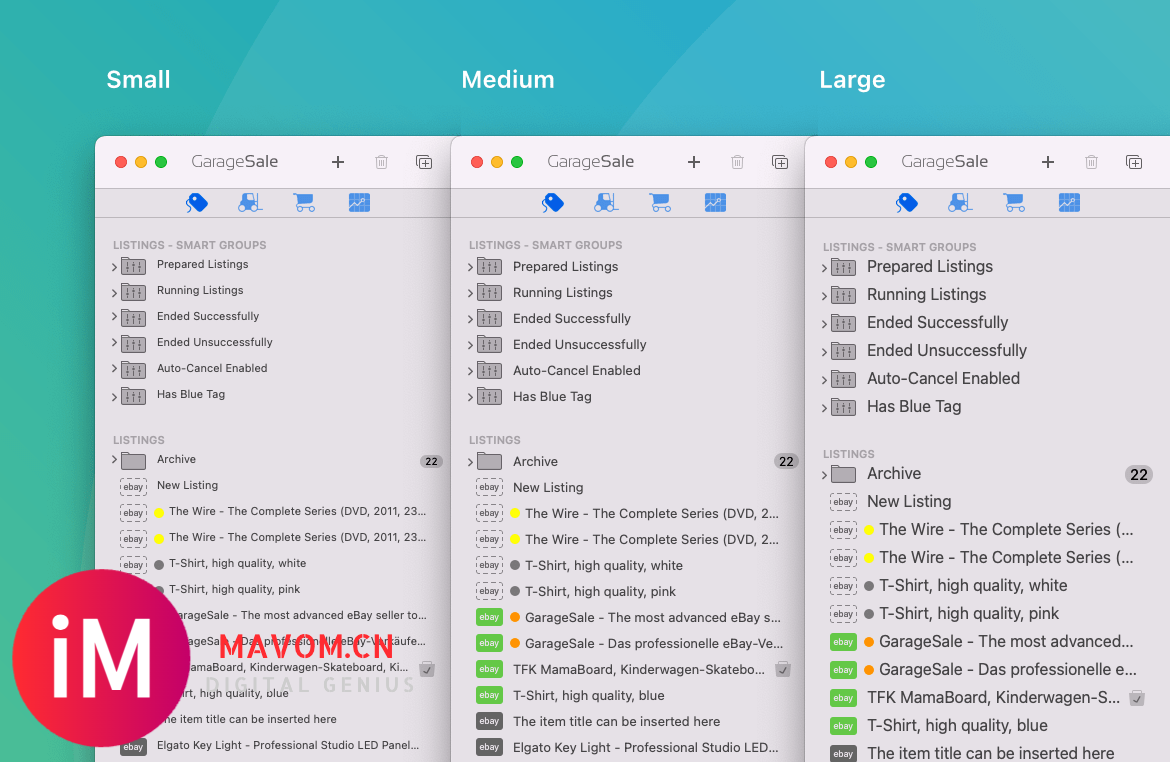Select Auto-Cancel Enabled in Large window
The width and height of the screenshot is (1170, 762).
click(x=943, y=378)
